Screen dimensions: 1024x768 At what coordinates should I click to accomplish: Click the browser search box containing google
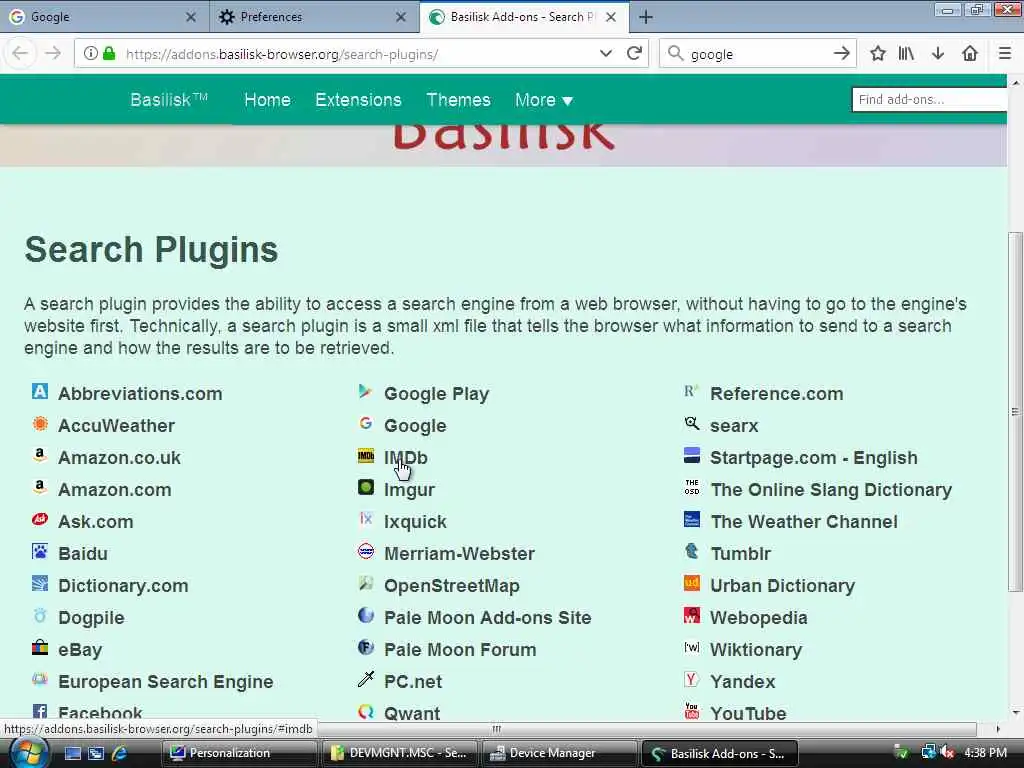(x=758, y=54)
